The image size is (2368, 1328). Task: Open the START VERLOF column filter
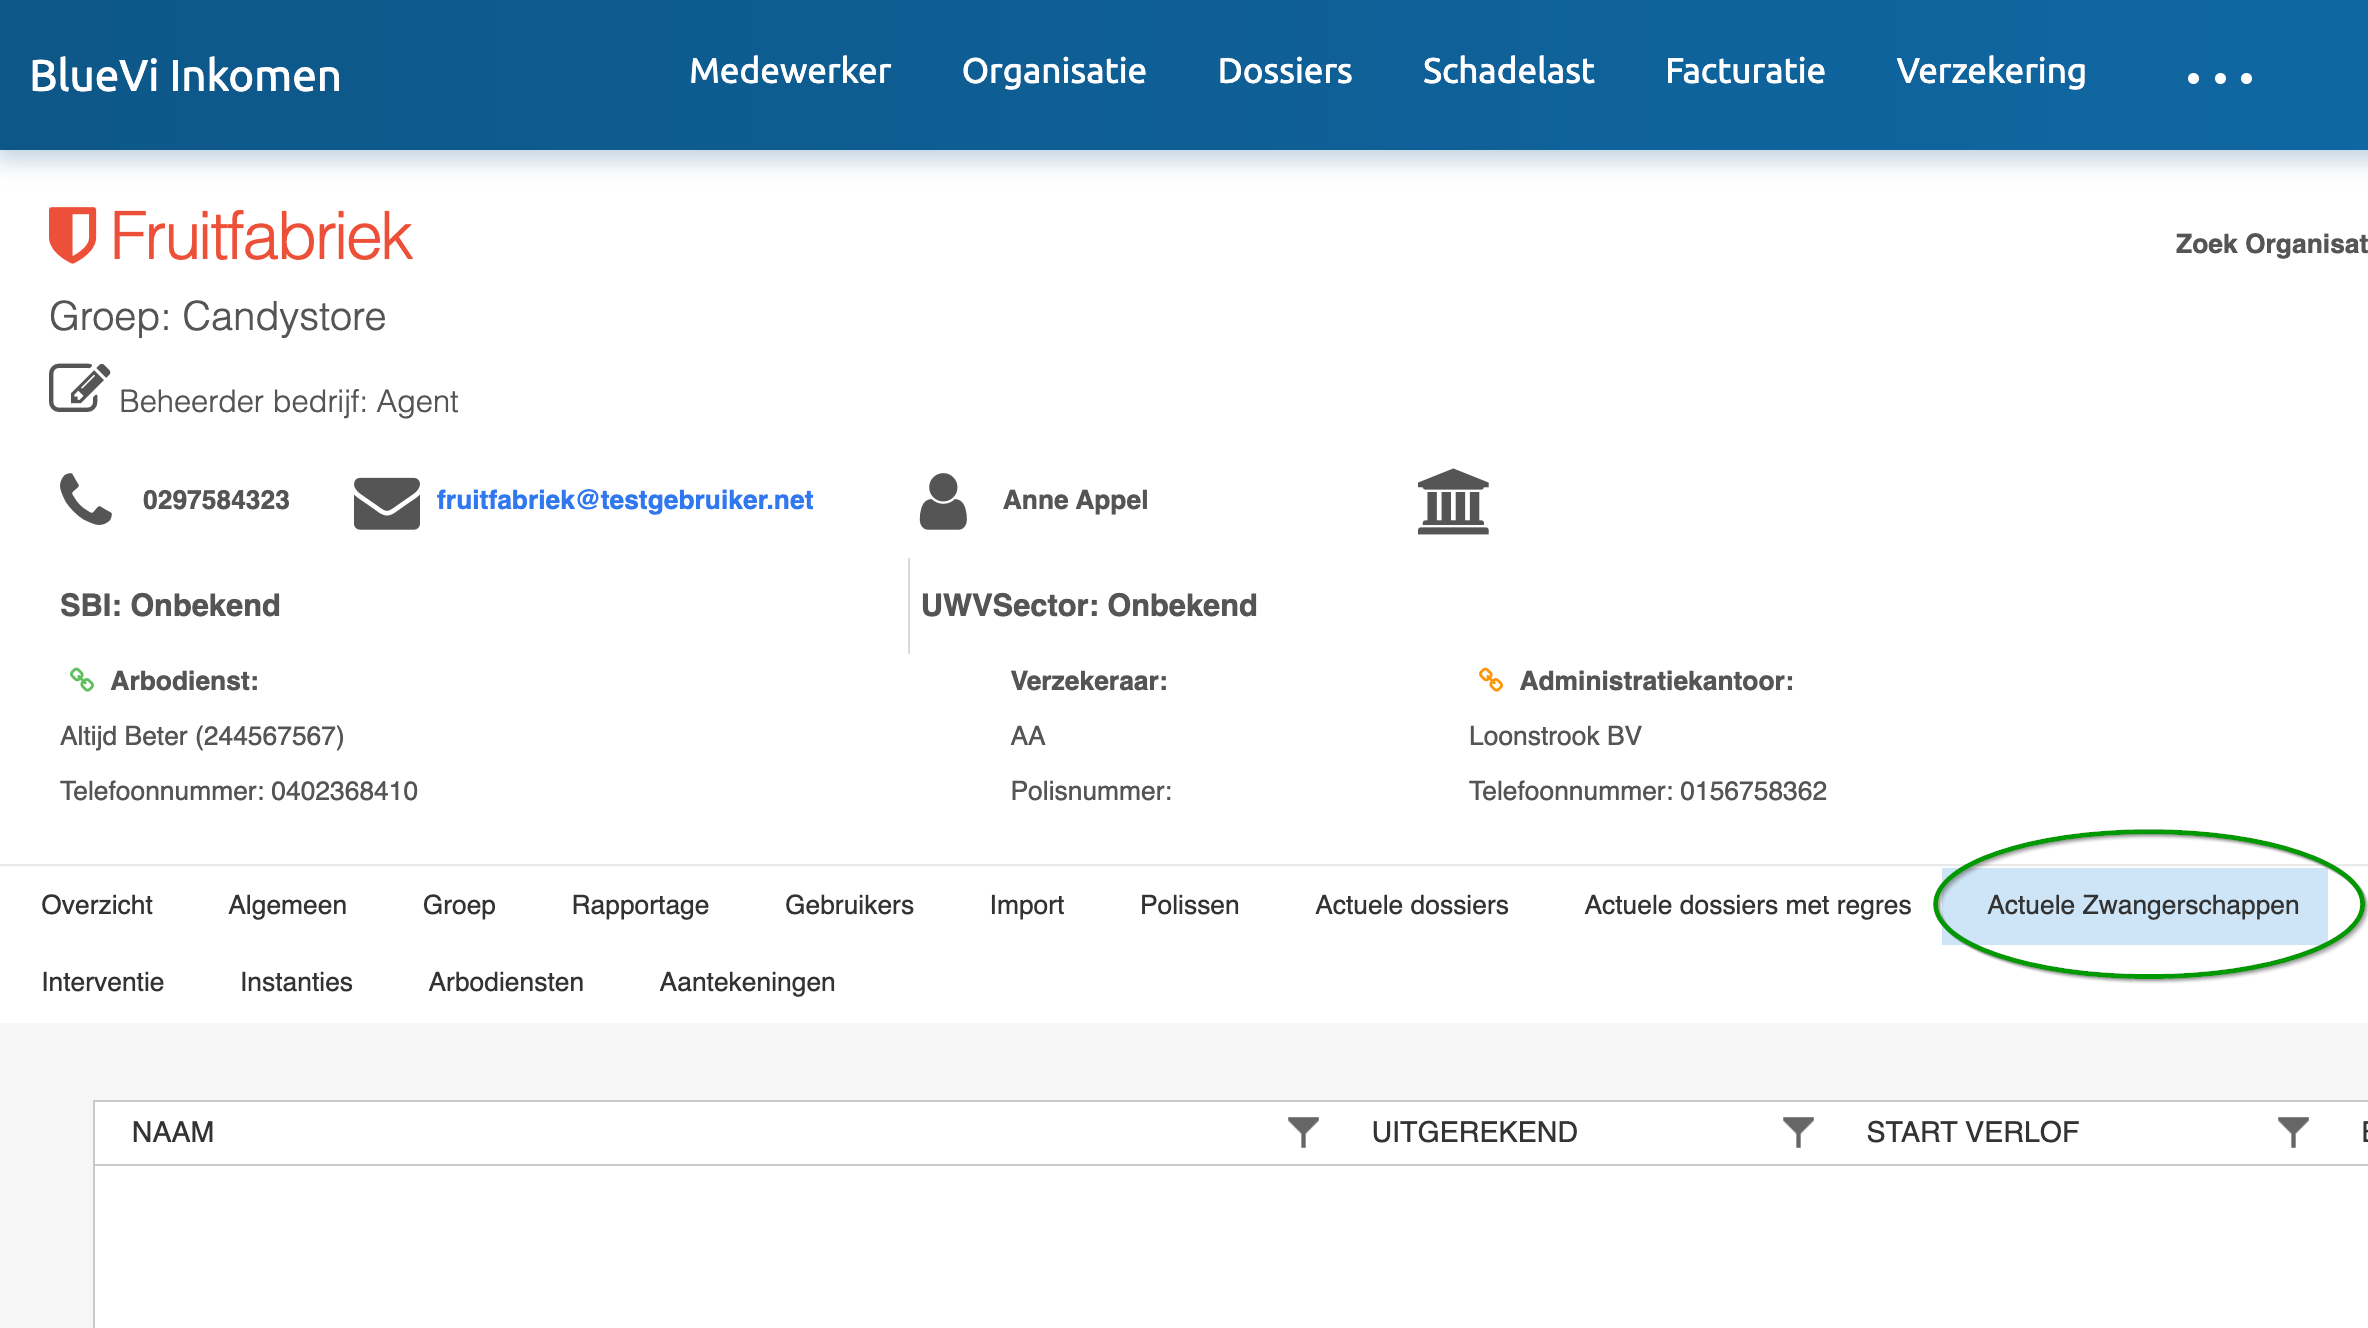pos(2293,1132)
